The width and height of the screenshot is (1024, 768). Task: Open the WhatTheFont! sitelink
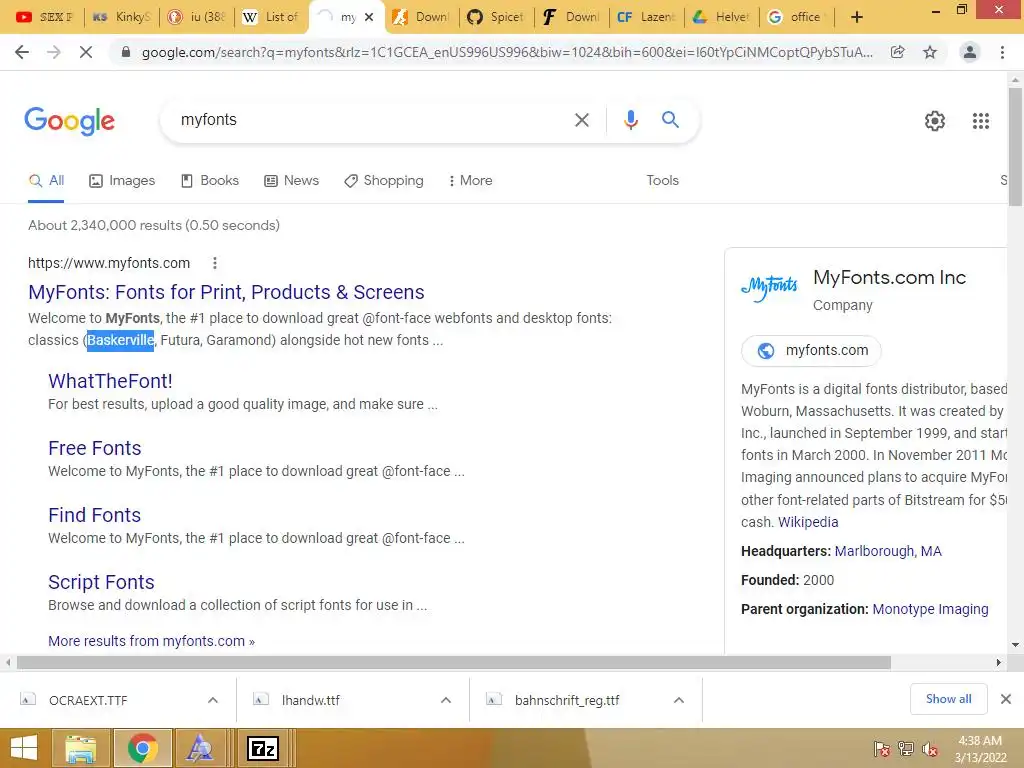tap(110, 381)
